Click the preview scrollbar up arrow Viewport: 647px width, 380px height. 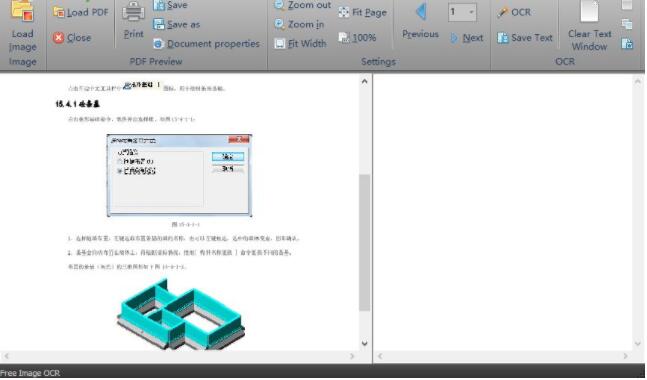(364, 81)
